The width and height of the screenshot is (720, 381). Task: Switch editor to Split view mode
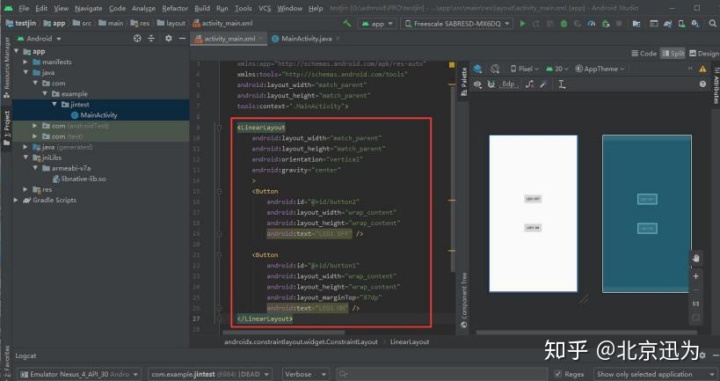coord(672,54)
